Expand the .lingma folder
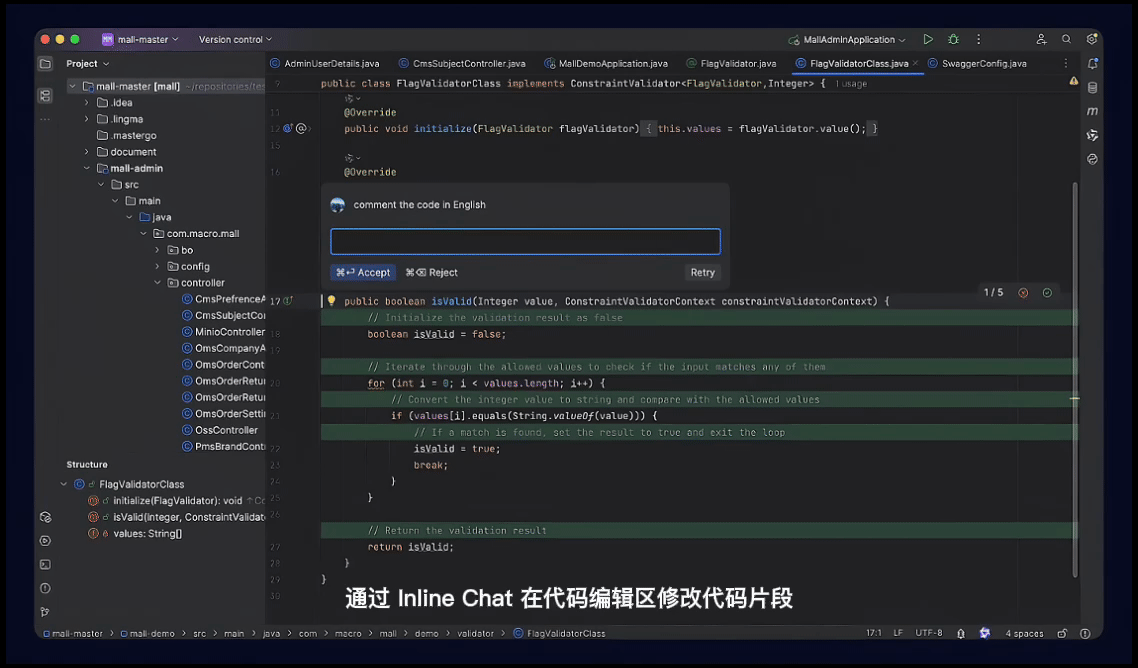The height and width of the screenshot is (668, 1138). coord(86,119)
